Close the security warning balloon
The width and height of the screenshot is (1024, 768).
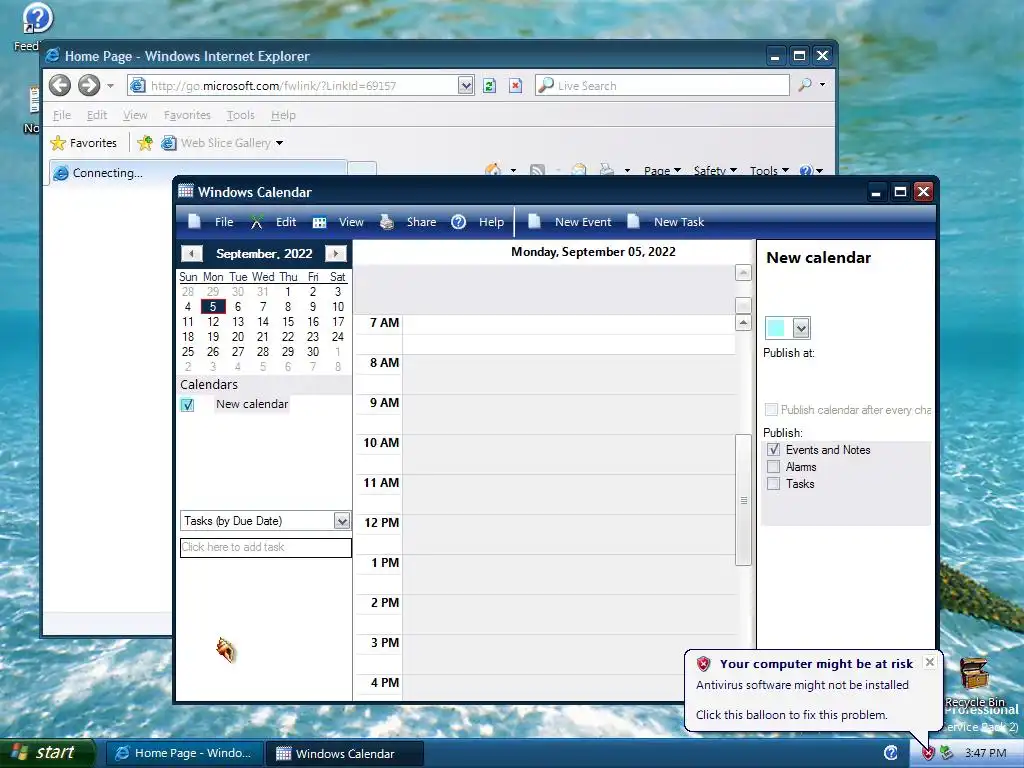pos(930,662)
